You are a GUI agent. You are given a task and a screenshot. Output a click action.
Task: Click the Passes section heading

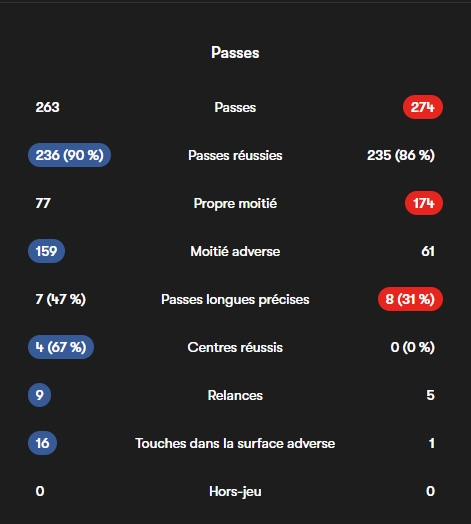(x=235, y=53)
